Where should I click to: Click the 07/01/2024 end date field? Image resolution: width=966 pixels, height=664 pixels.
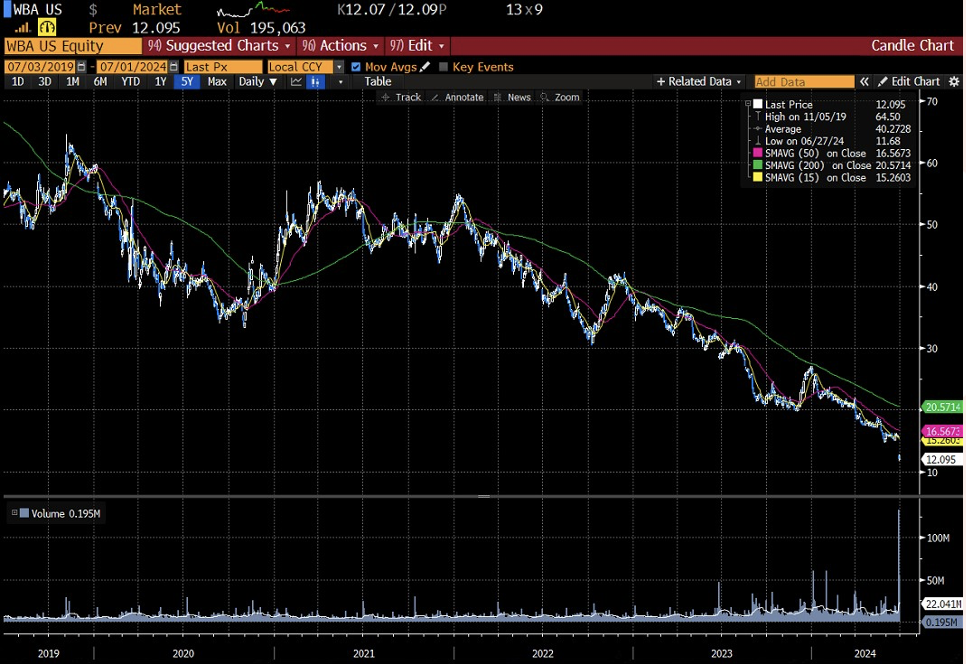(x=132, y=67)
